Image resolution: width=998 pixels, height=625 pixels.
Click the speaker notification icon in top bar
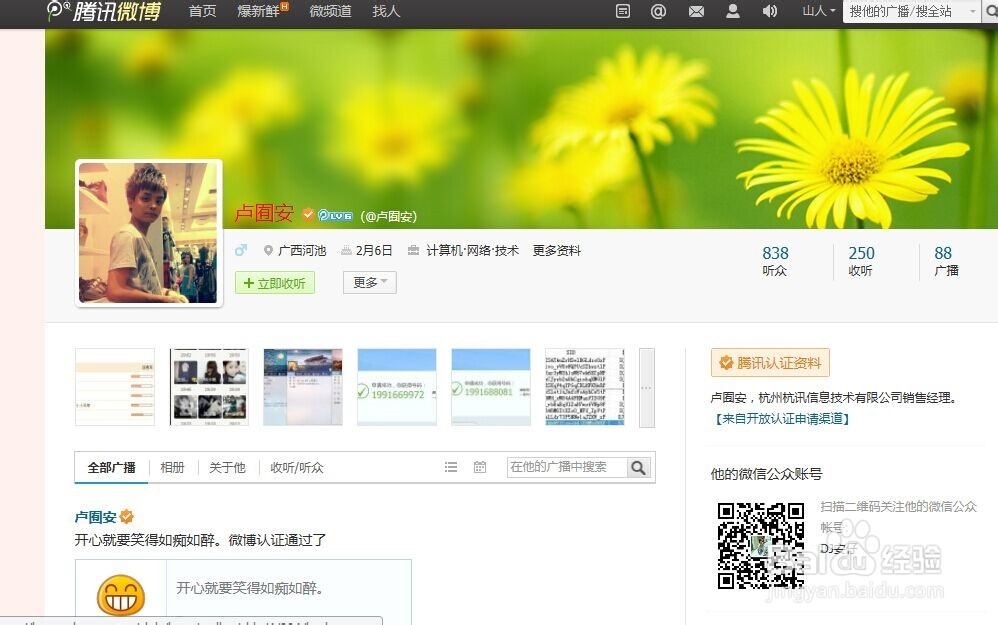pyautogui.click(x=770, y=12)
